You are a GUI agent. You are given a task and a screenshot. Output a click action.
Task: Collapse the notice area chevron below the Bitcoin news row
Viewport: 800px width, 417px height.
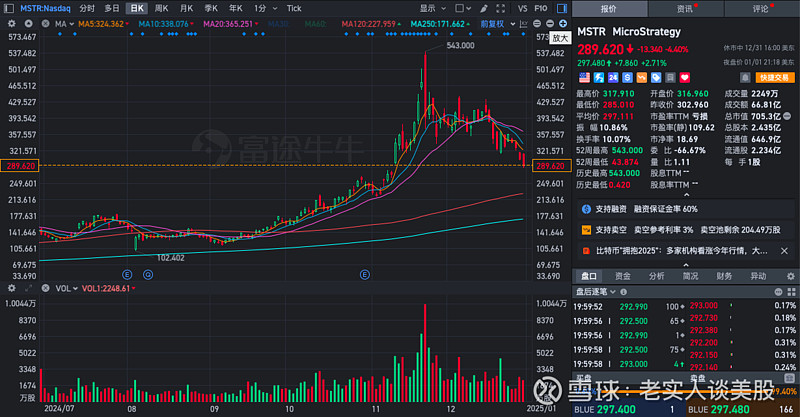point(686,265)
